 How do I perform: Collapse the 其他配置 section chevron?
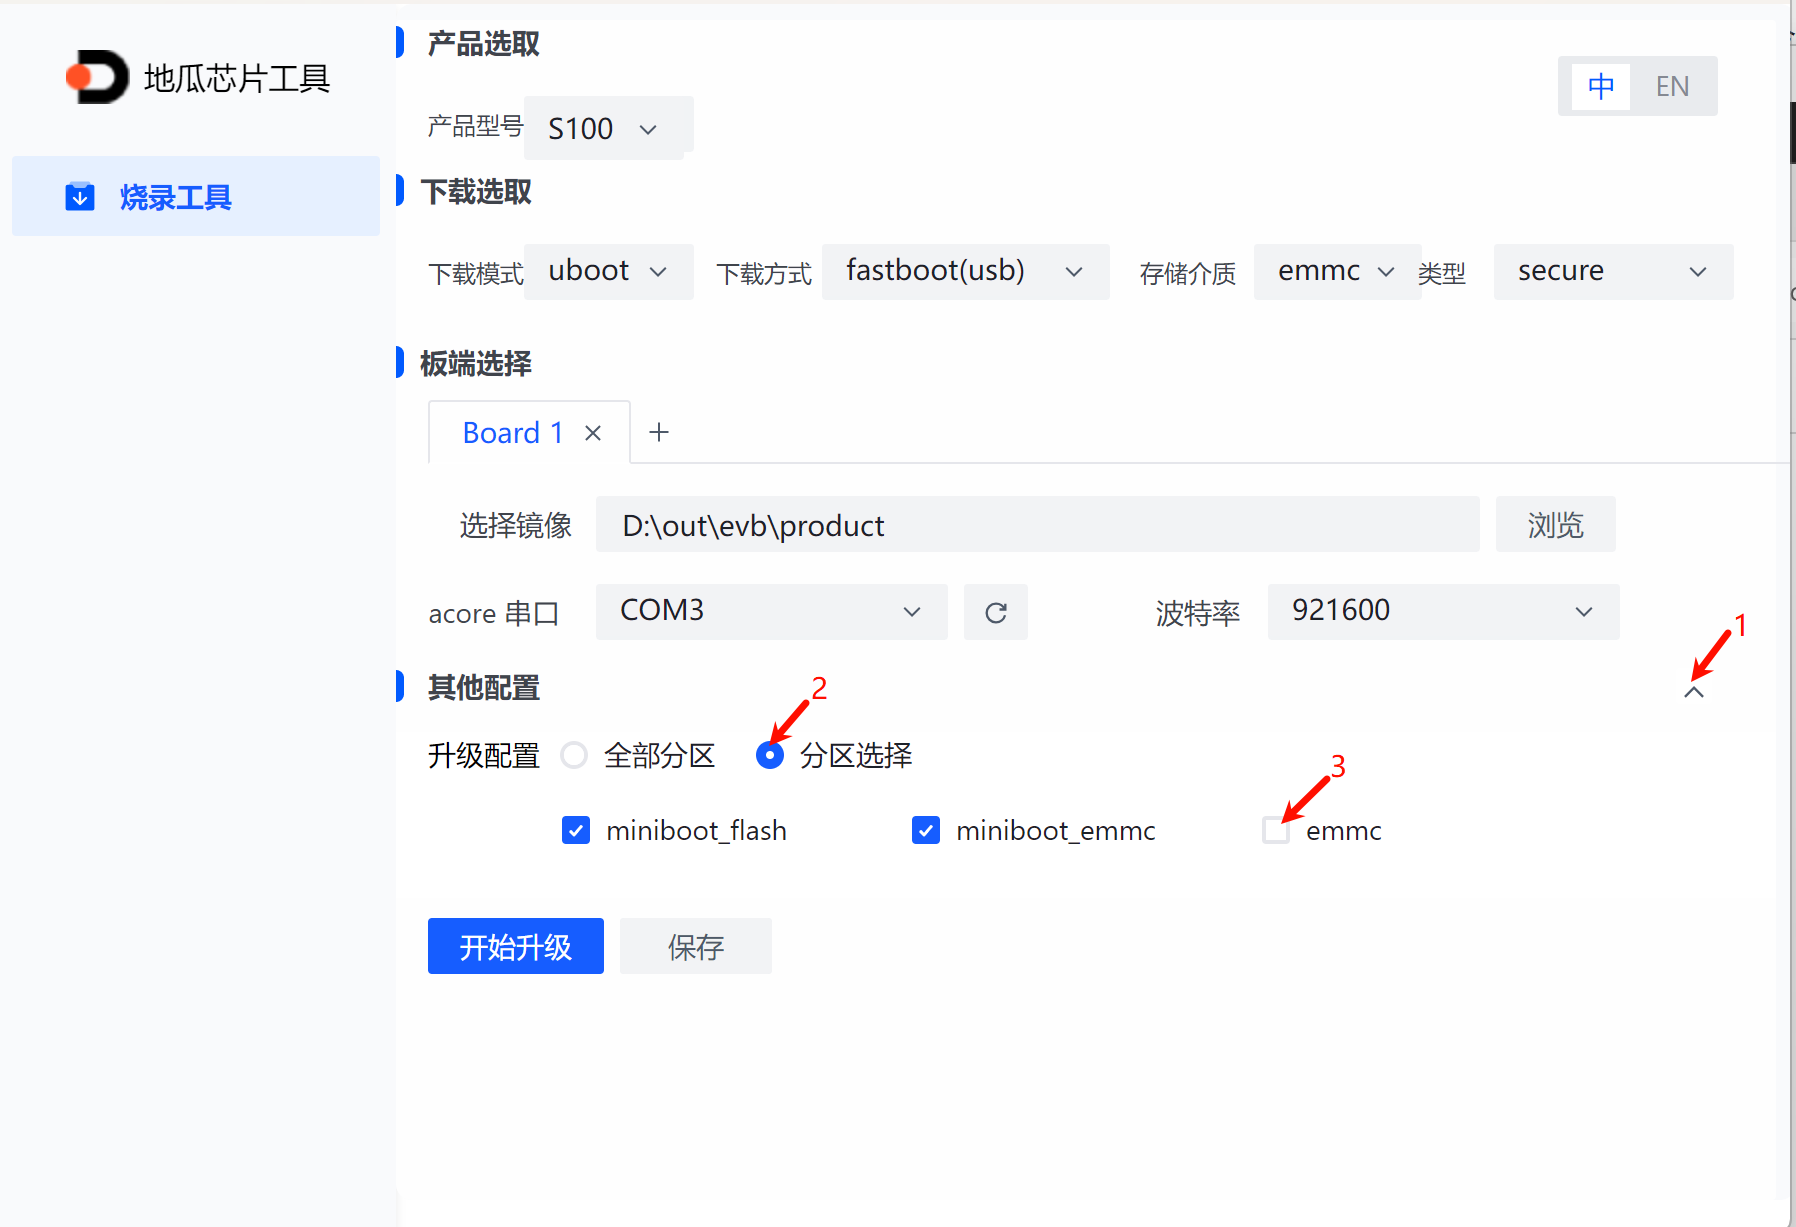pos(1693,692)
